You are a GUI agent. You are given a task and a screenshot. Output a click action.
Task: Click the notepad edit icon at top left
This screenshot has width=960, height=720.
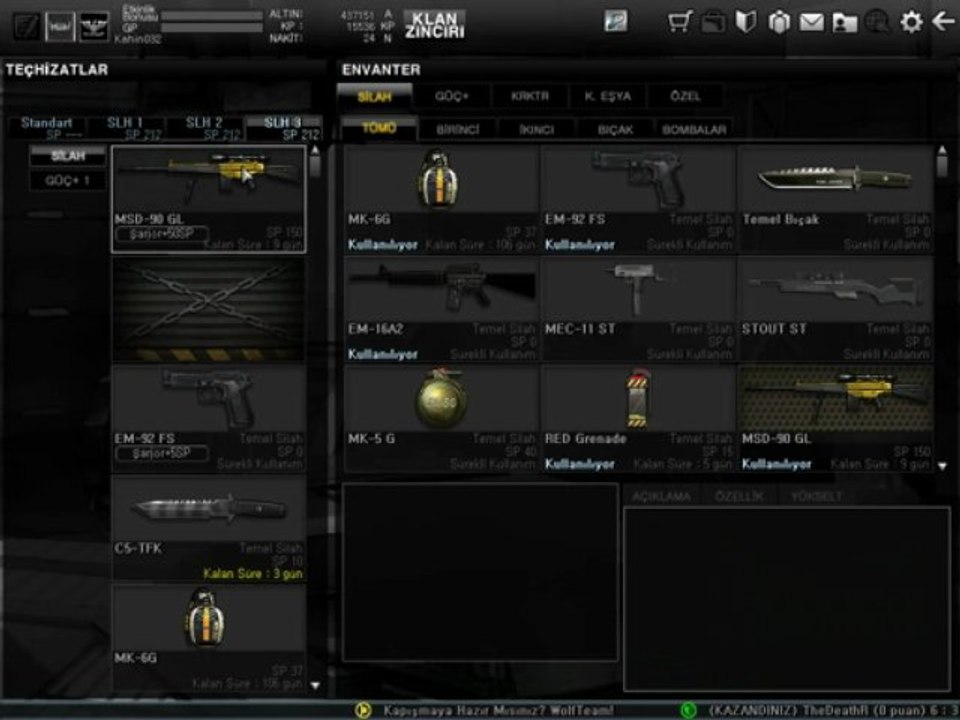coord(27,26)
